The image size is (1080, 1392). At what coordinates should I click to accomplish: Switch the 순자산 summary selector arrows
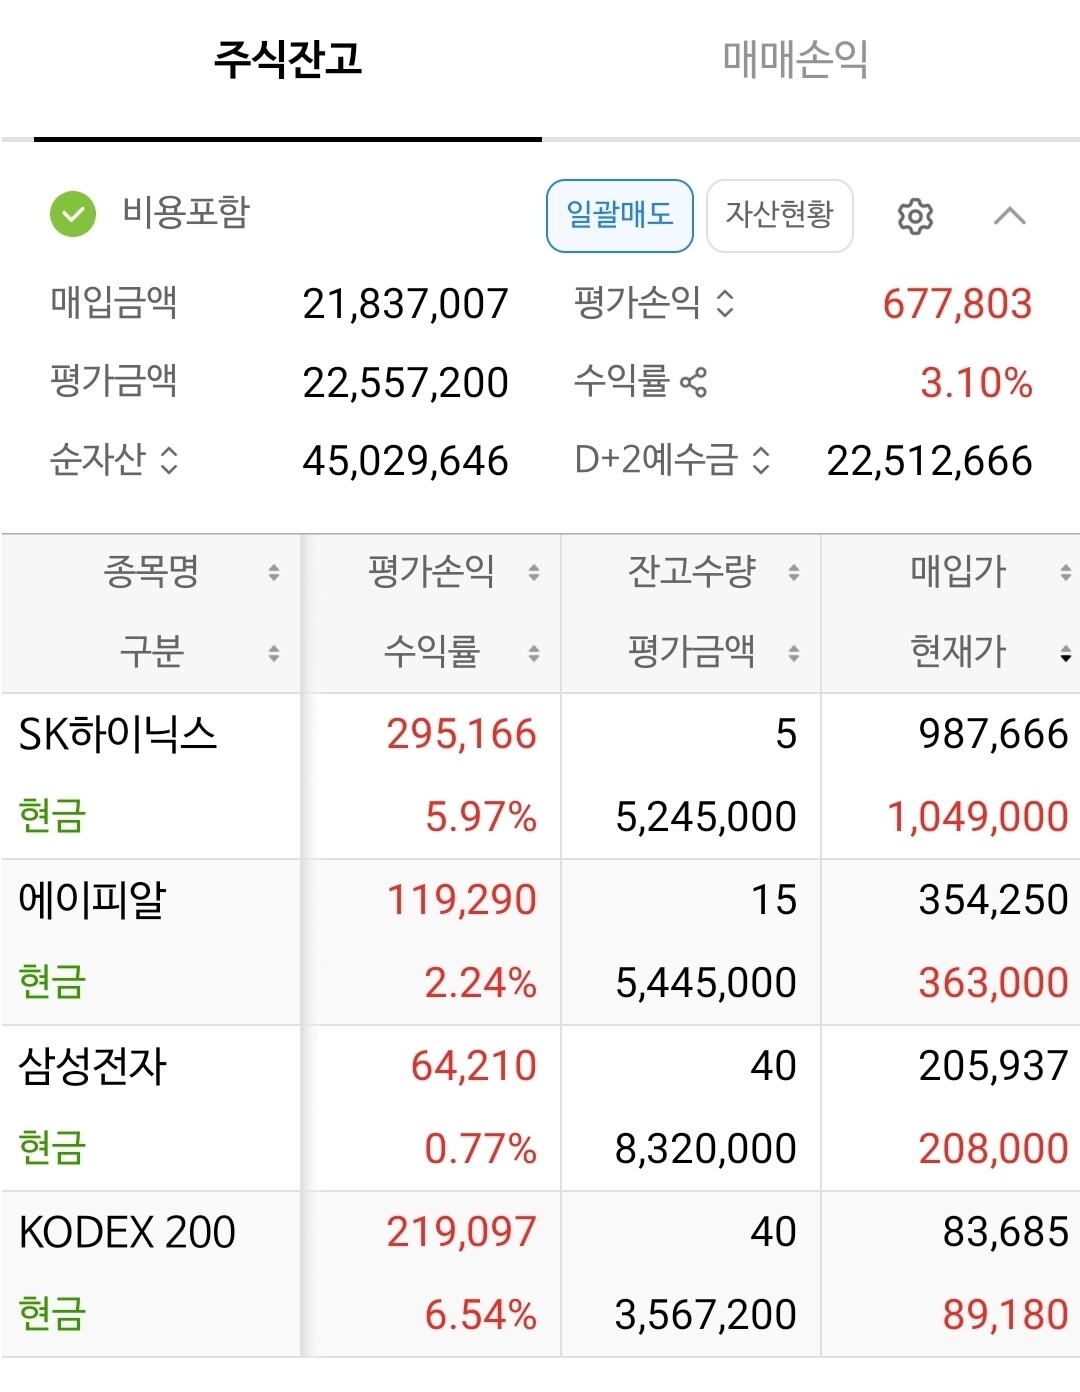169,460
